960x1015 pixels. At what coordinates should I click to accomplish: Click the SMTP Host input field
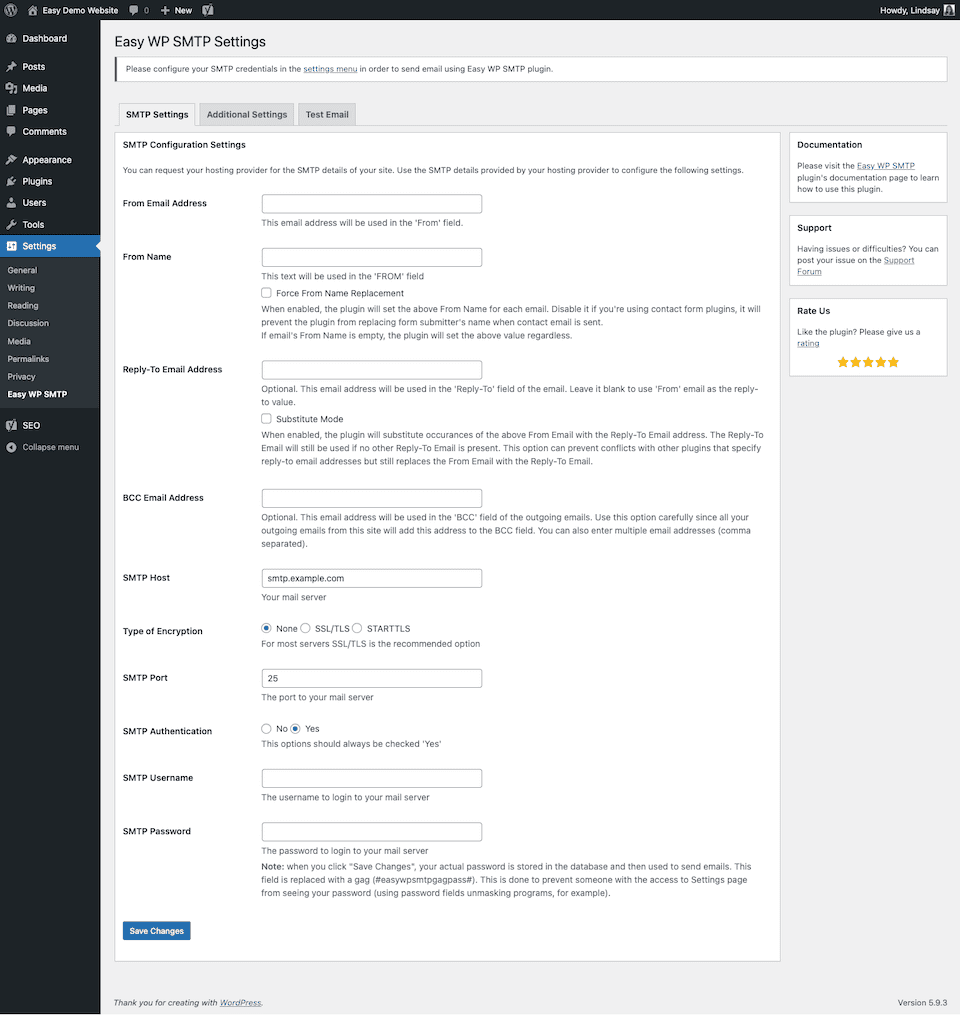371,578
